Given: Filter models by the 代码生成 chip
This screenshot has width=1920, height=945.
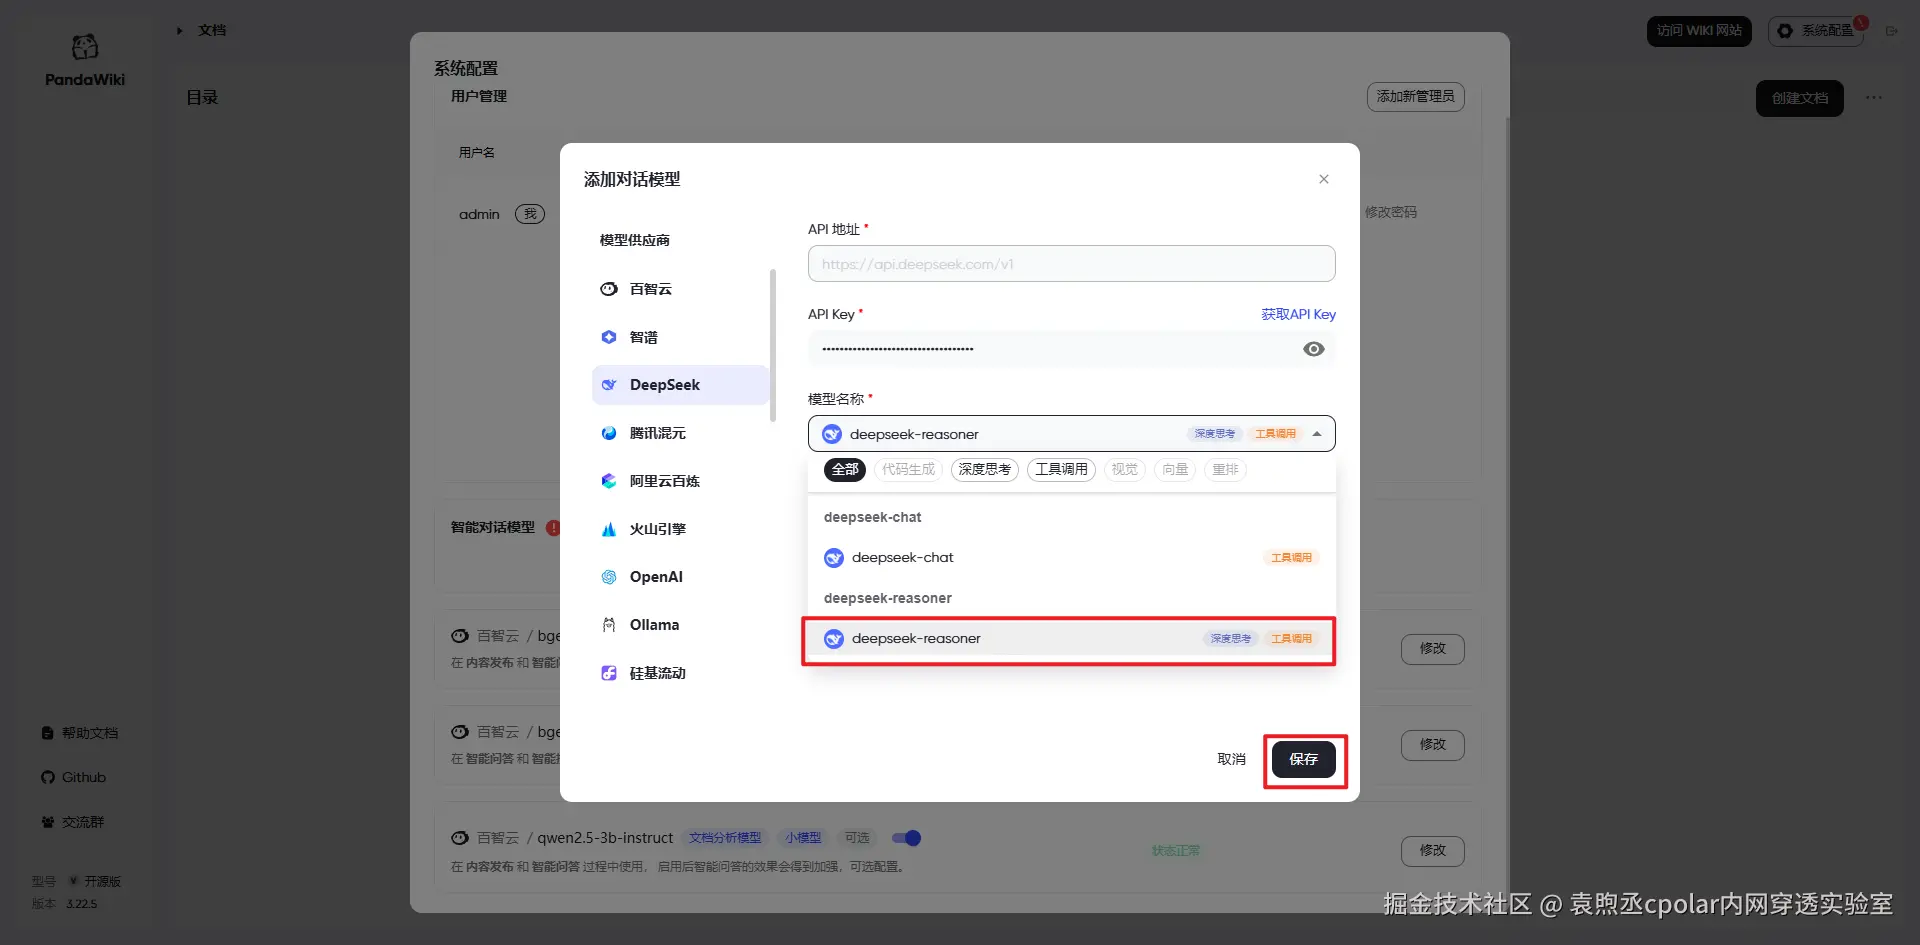Looking at the screenshot, I should tap(908, 470).
